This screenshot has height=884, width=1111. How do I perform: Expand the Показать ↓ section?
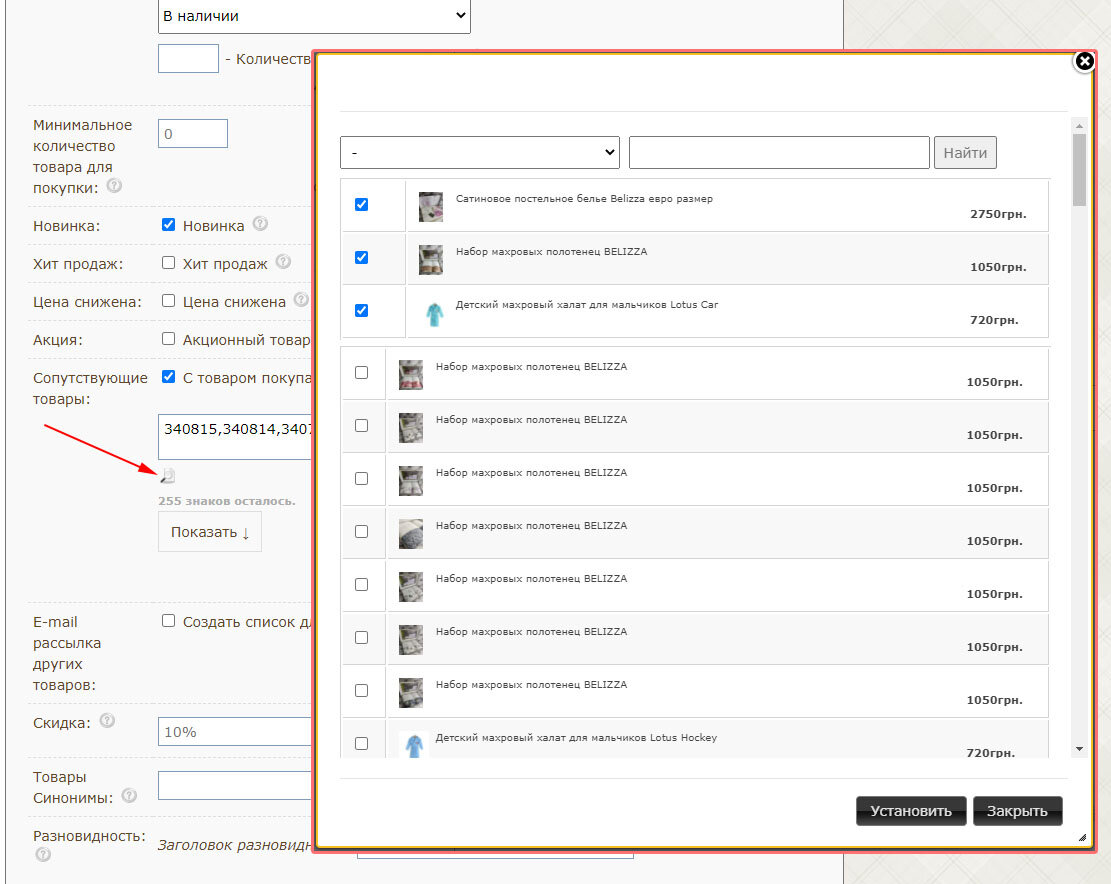[209, 532]
